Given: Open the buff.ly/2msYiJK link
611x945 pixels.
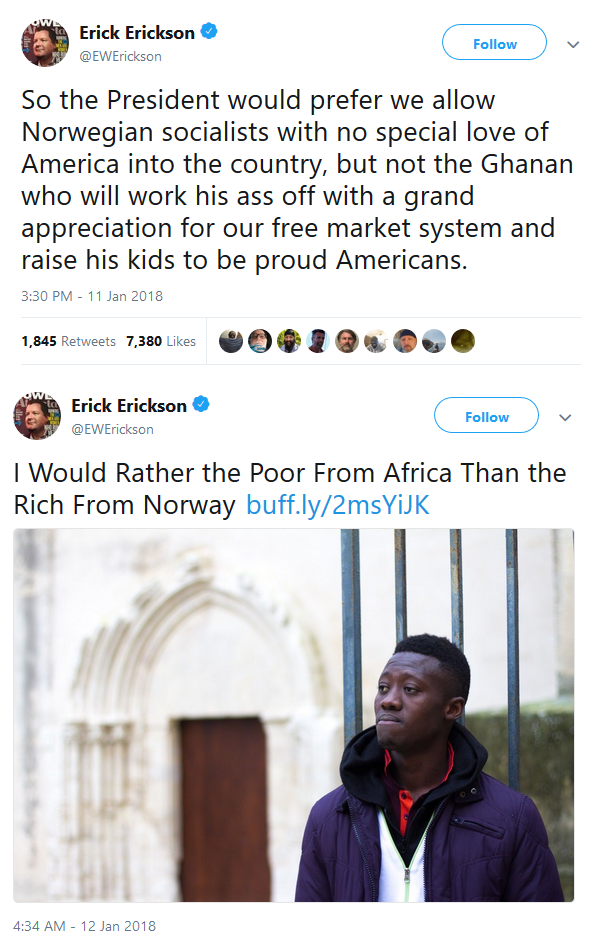Looking at the screenshot, I should [x=338, y=505].
